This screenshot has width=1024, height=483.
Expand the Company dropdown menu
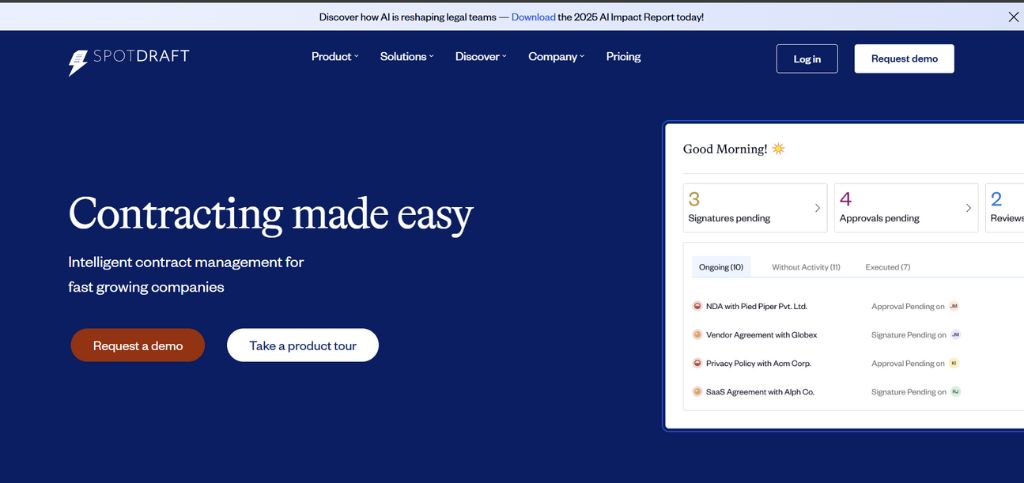pyautogui.click(x=556, y=57)
